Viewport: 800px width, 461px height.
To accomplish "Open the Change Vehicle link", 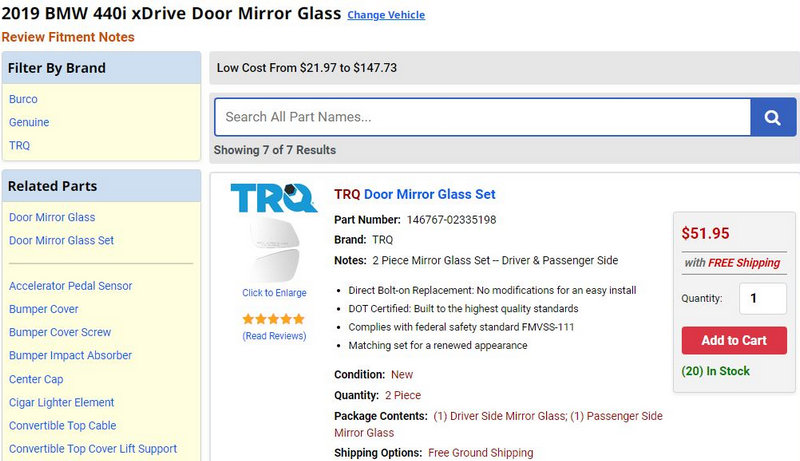I will (x=386, y=15).
